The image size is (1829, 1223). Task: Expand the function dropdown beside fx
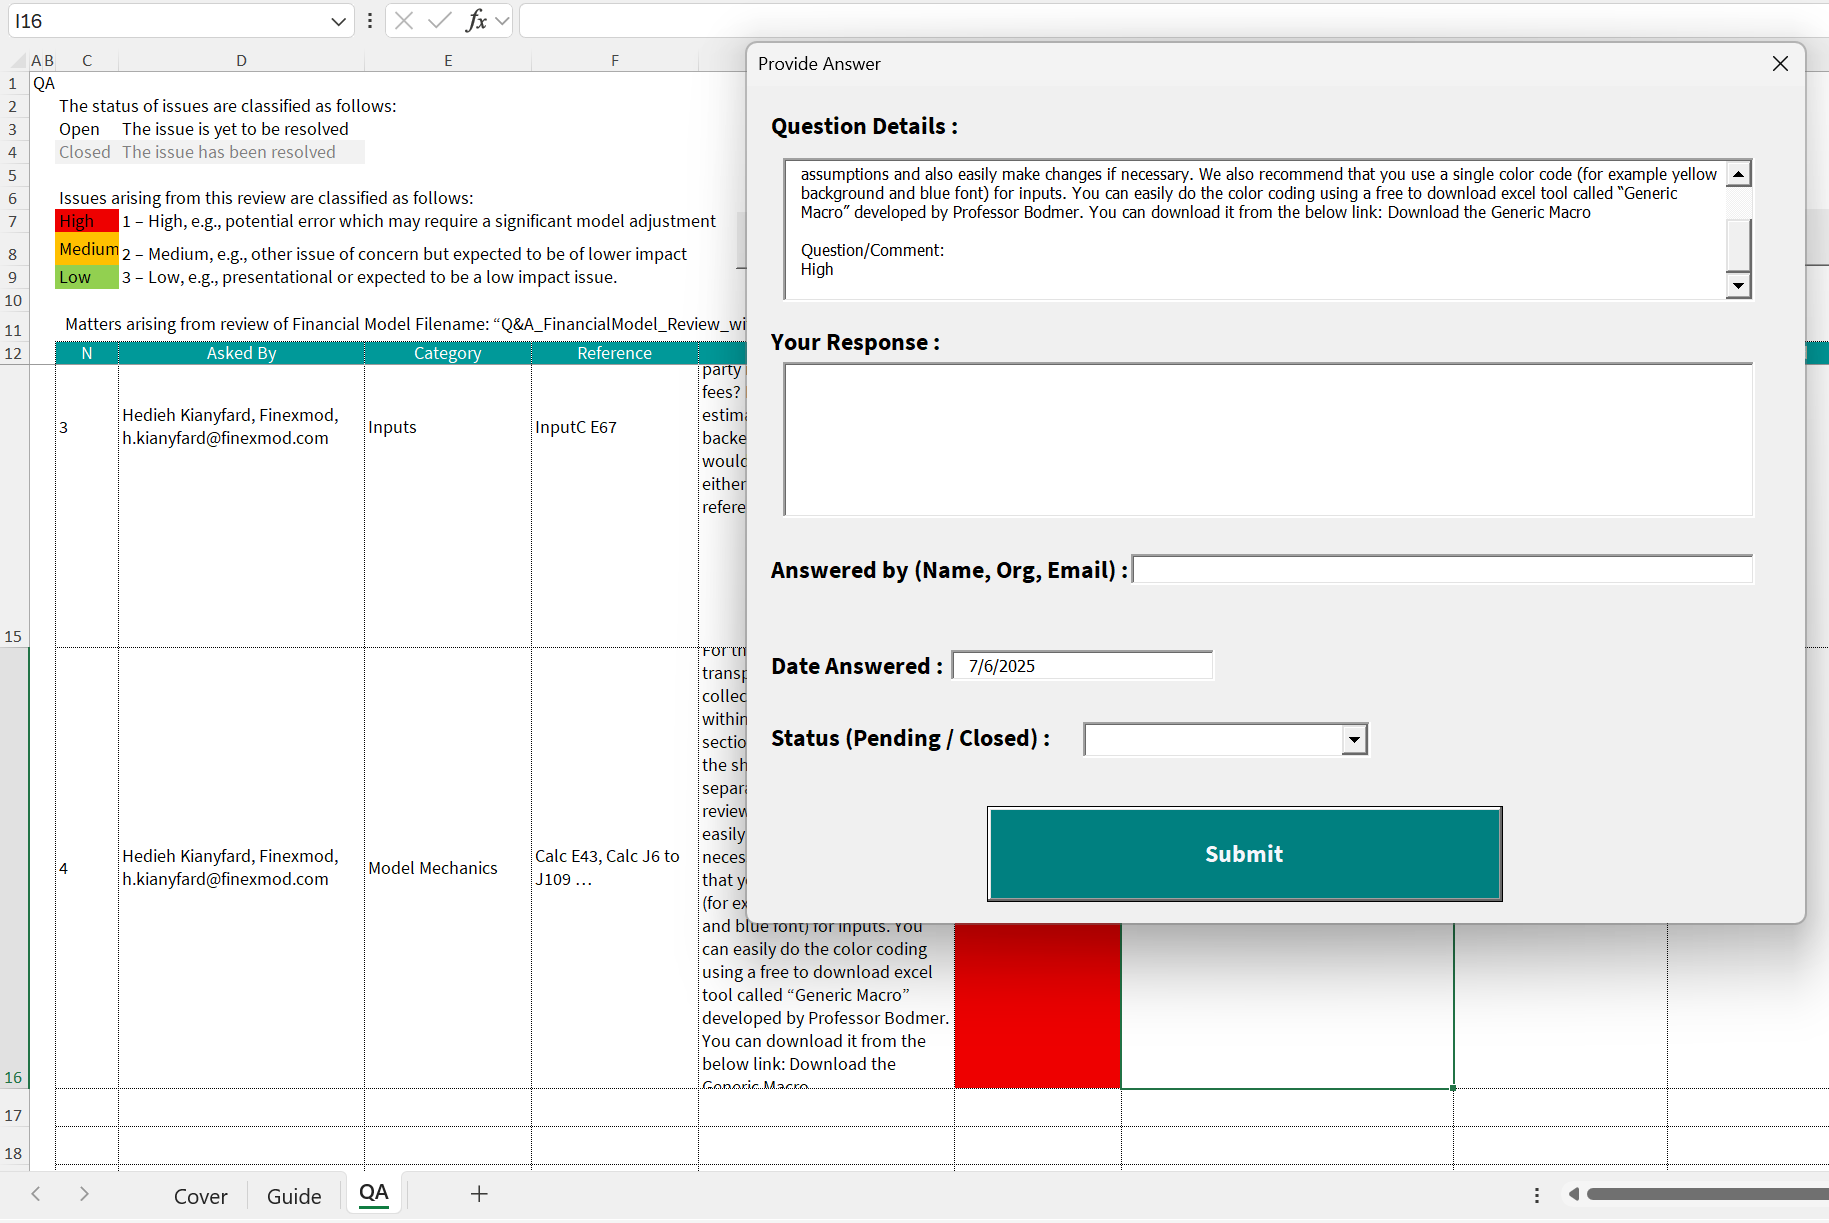502,21
